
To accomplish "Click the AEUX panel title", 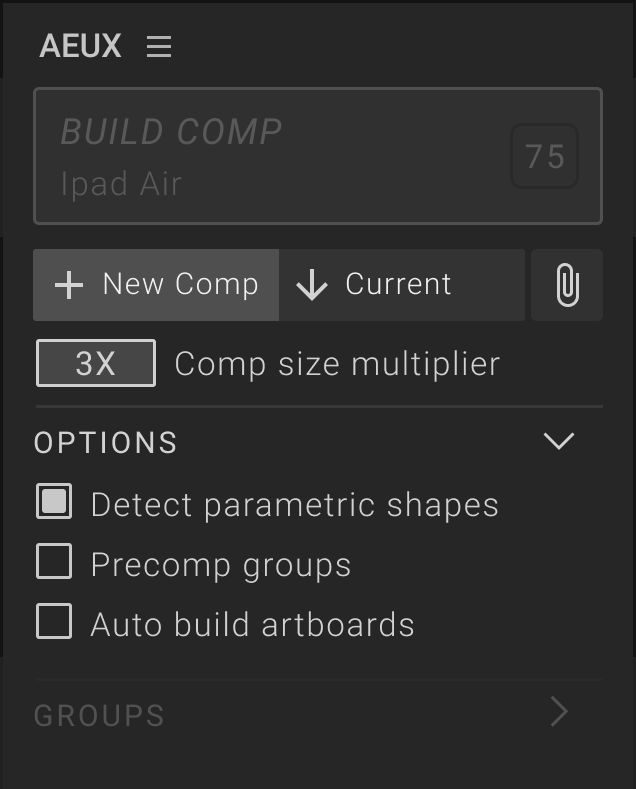I will 81,46.
